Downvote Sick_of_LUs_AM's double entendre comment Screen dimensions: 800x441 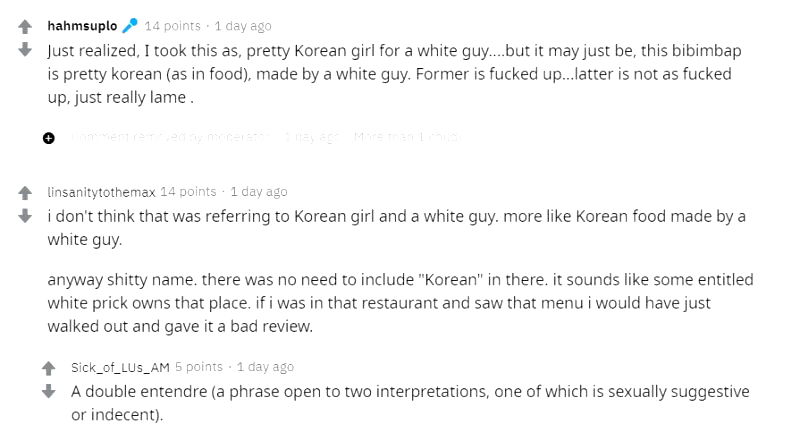(x=49, y=391)
